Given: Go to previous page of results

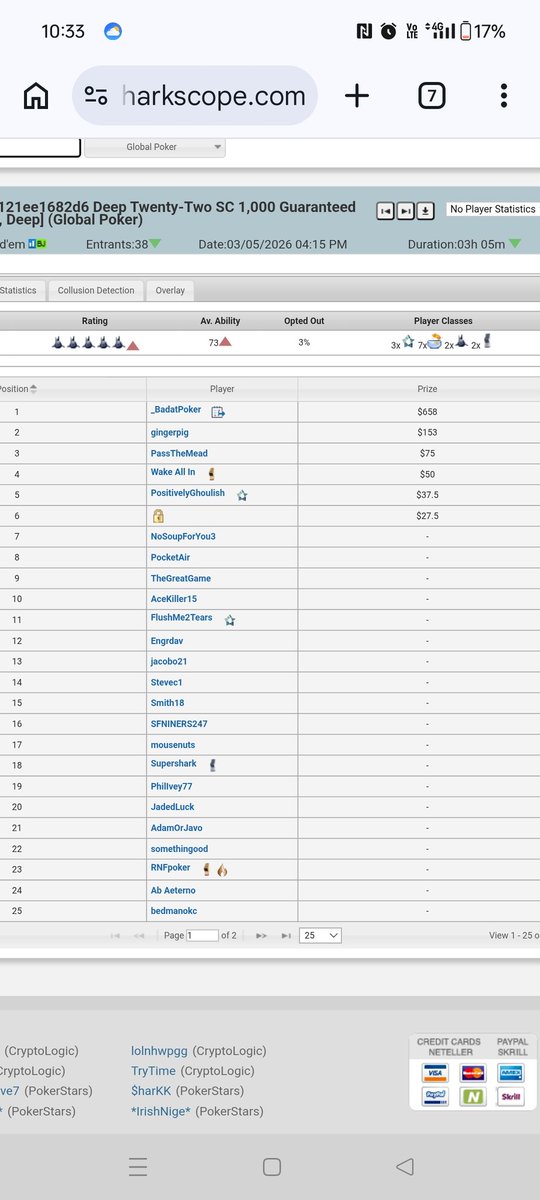Looking at the screenshot, I should pos(139,935).
